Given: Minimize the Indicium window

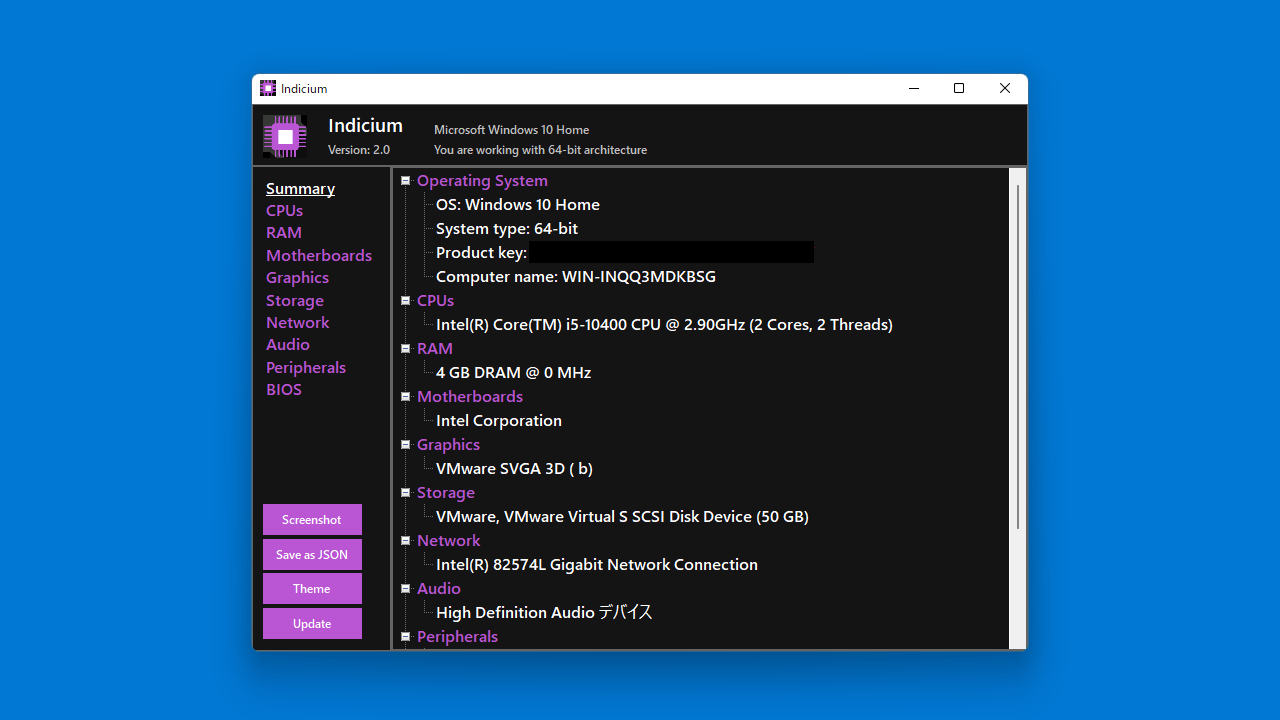Looking at the screenshot, I should tap(913, 88).
